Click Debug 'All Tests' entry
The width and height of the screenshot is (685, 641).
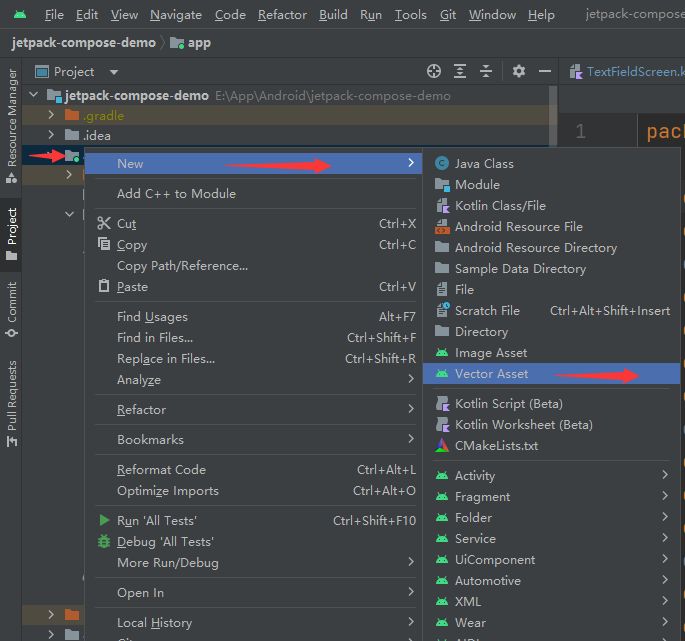[x=165, y=541]
